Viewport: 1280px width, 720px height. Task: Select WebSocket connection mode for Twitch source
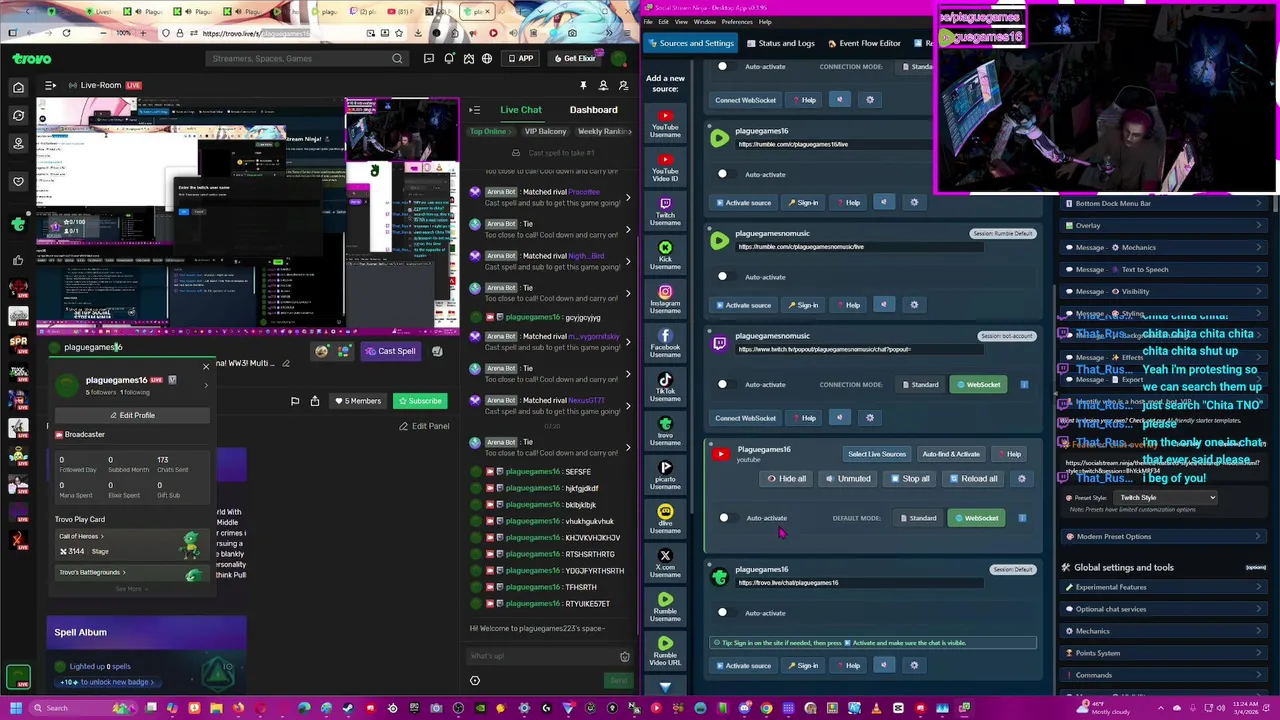click(x=978, y=384)
